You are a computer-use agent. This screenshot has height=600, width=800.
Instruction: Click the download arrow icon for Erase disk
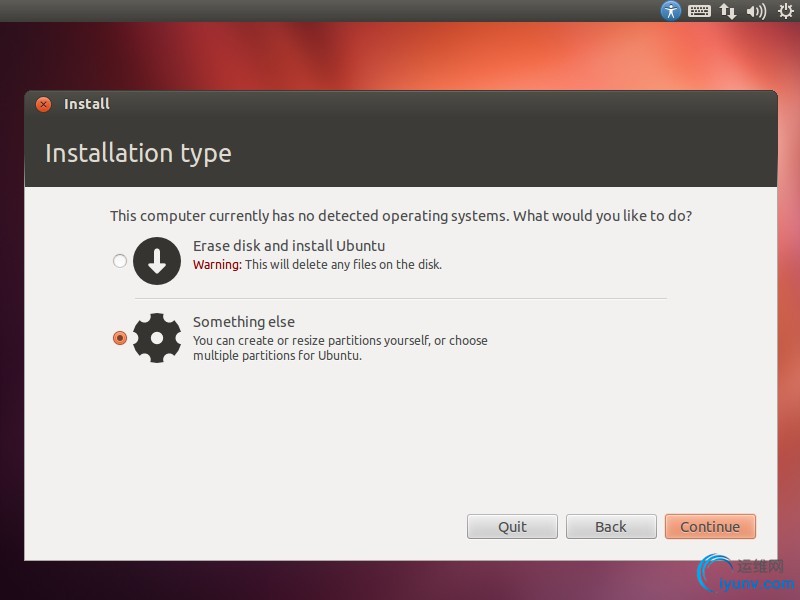coord(157,261)
